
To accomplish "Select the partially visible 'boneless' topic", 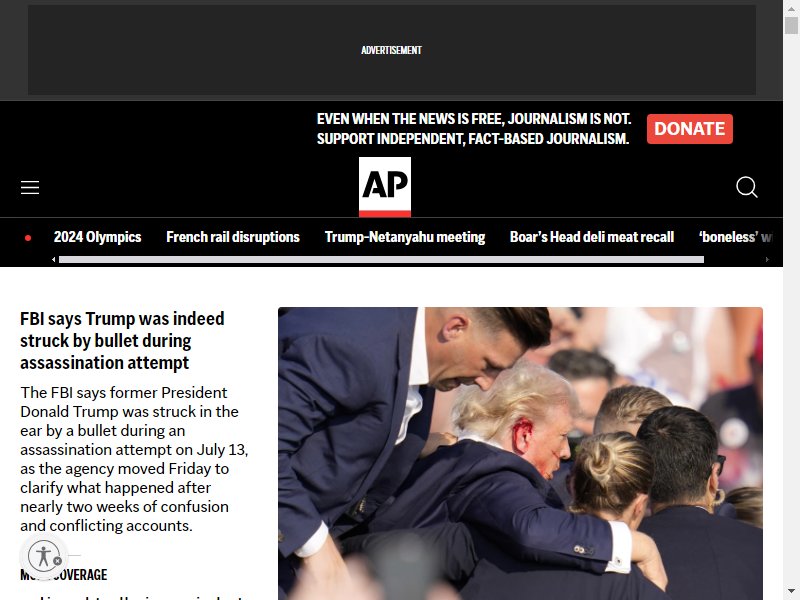I will (736, 237).
